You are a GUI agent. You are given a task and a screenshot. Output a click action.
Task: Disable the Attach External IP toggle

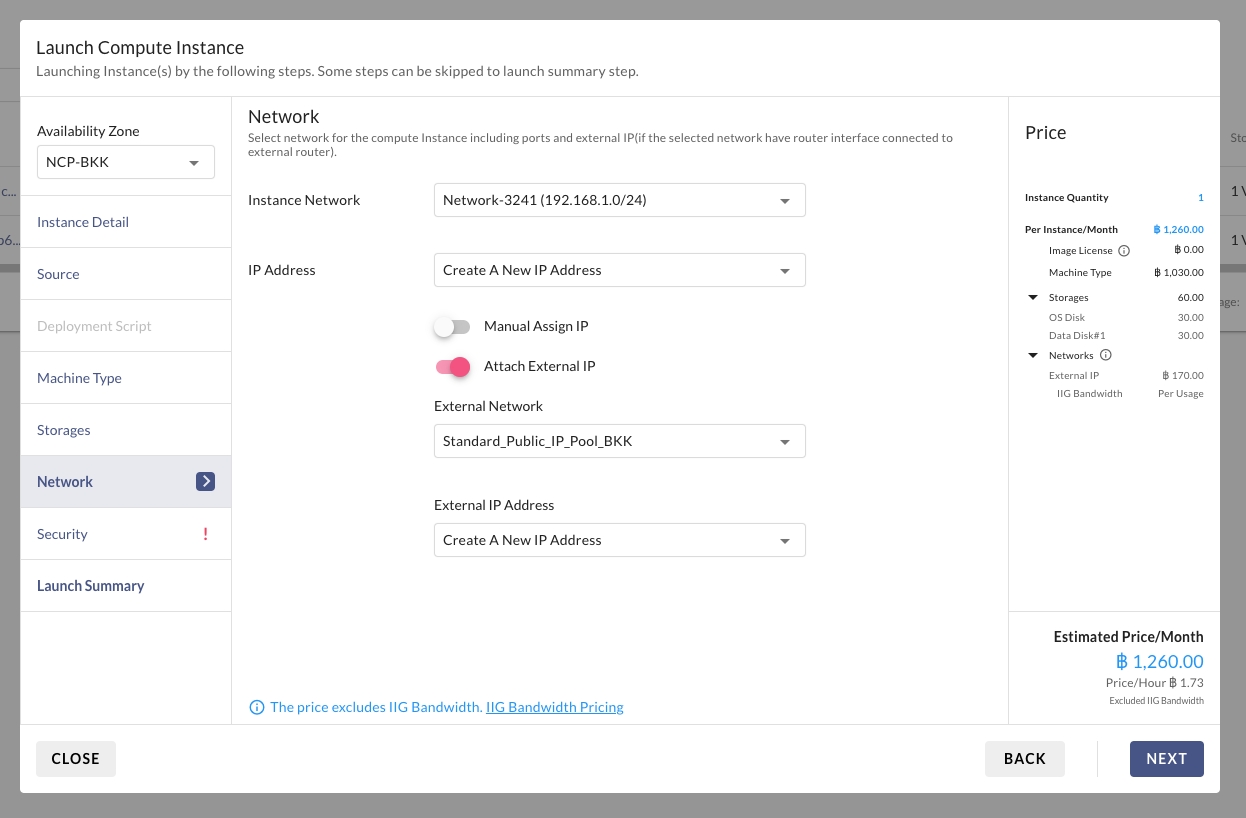452,367
